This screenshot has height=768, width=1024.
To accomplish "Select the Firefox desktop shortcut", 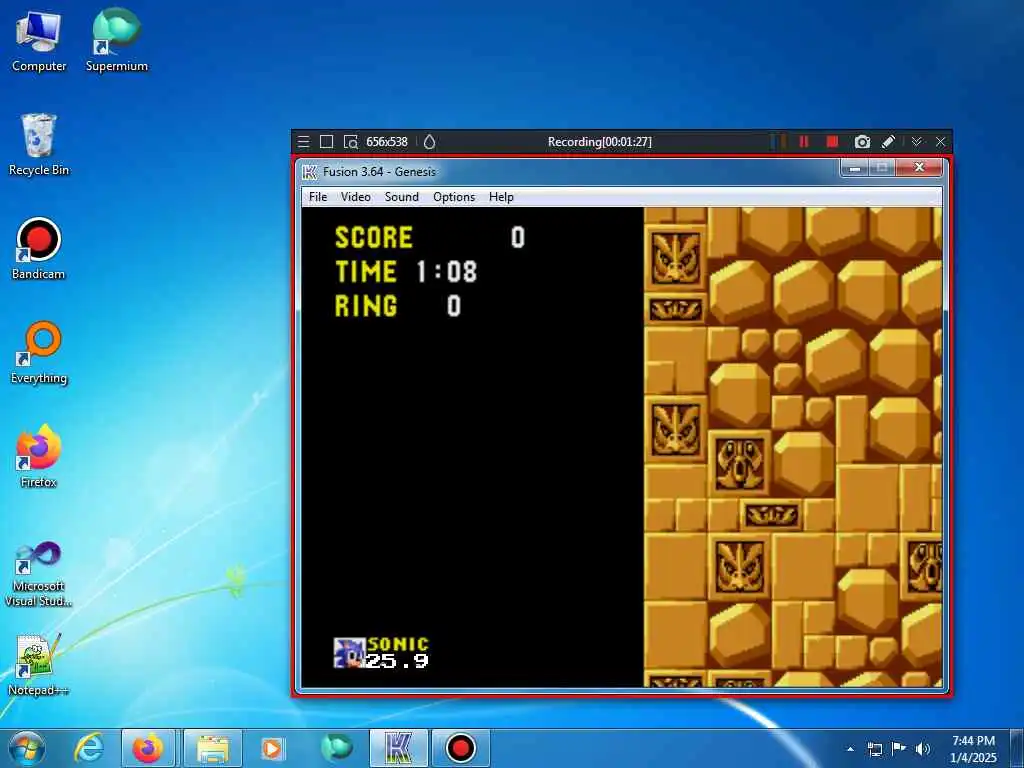I will [39, 456].
